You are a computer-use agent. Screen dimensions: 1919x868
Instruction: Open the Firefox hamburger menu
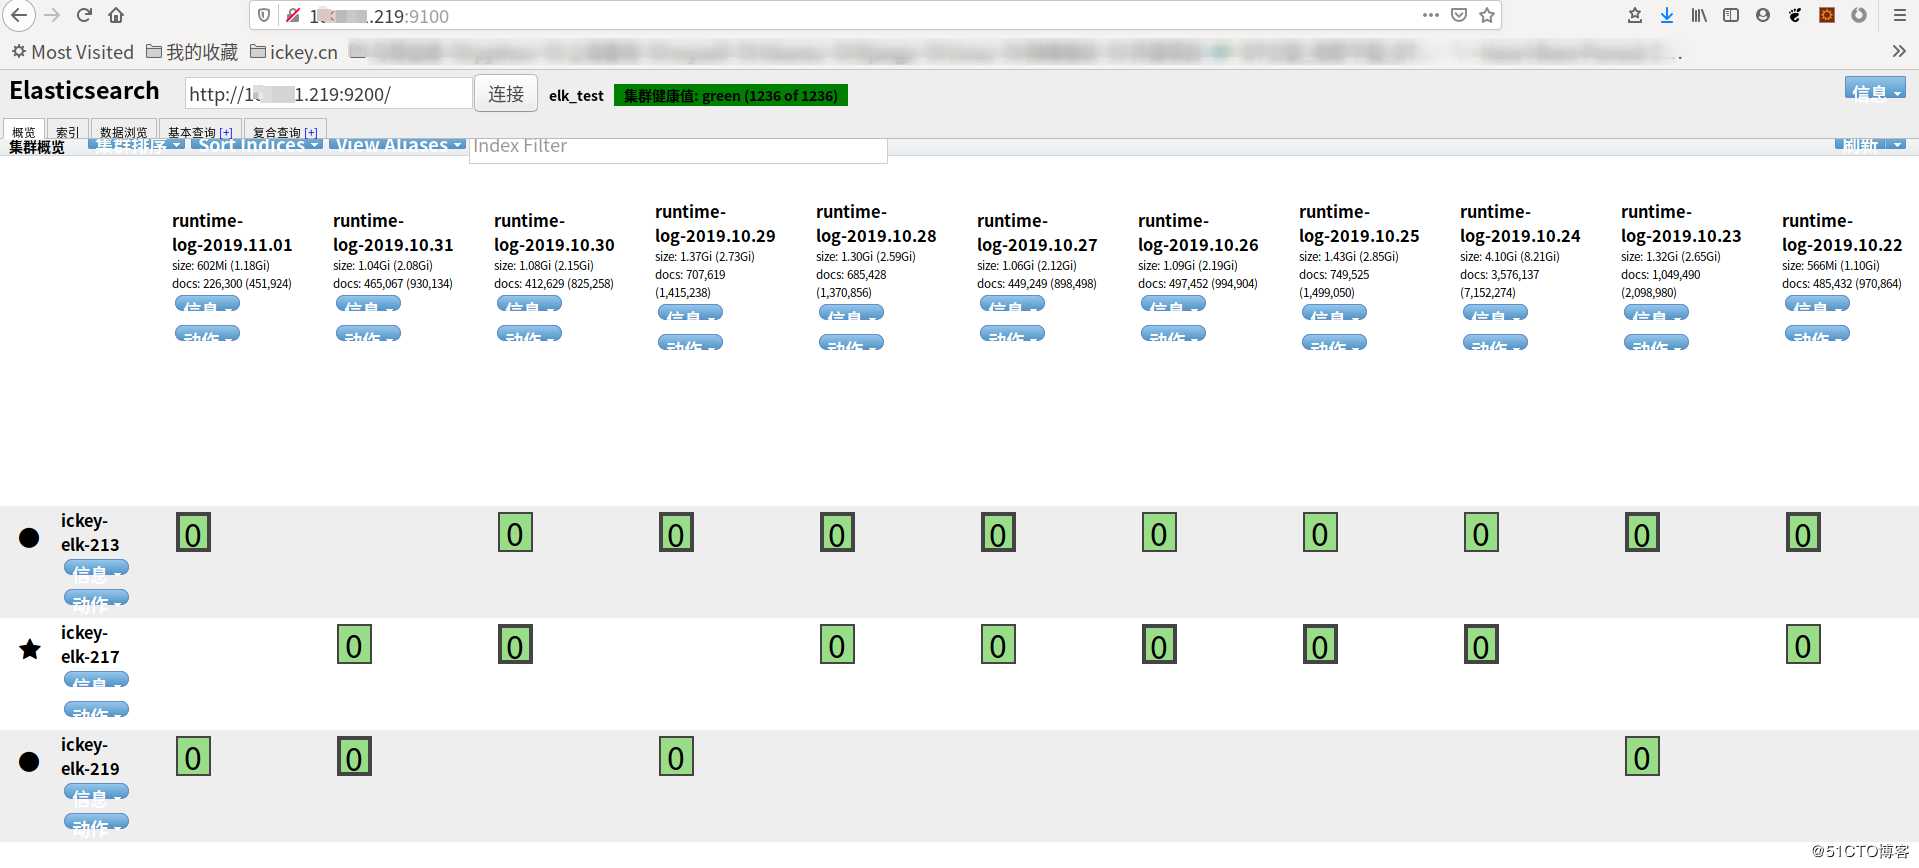click(1899, 15)
